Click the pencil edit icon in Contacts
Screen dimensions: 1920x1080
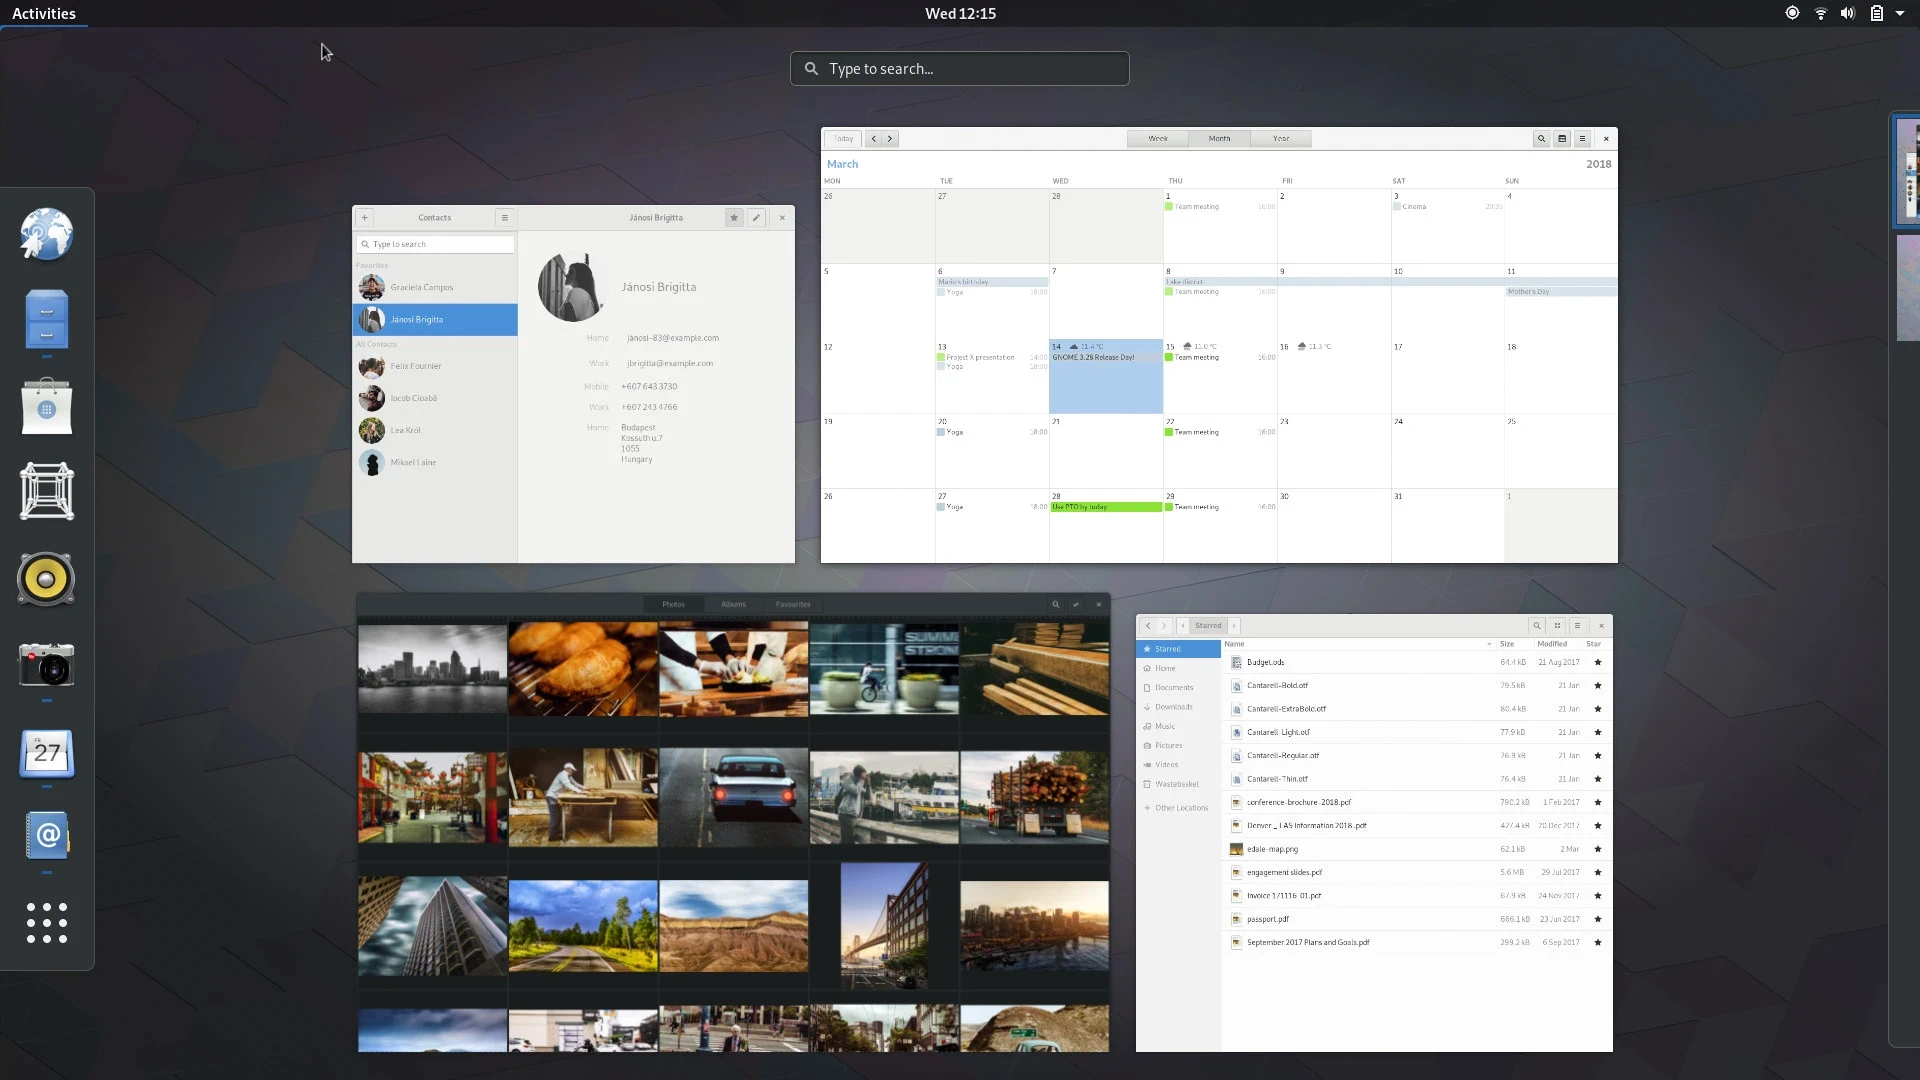[x=757, y=217]
